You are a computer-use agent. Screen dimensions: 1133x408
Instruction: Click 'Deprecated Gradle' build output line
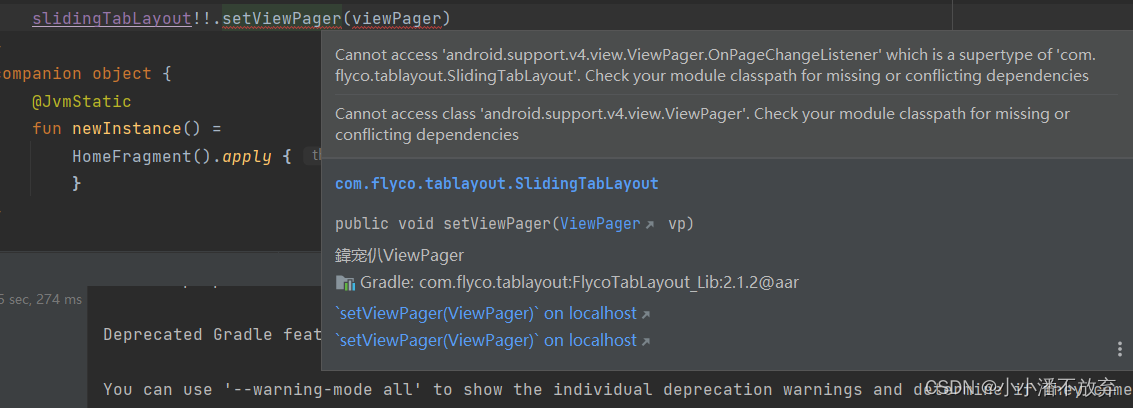(212, 334)
